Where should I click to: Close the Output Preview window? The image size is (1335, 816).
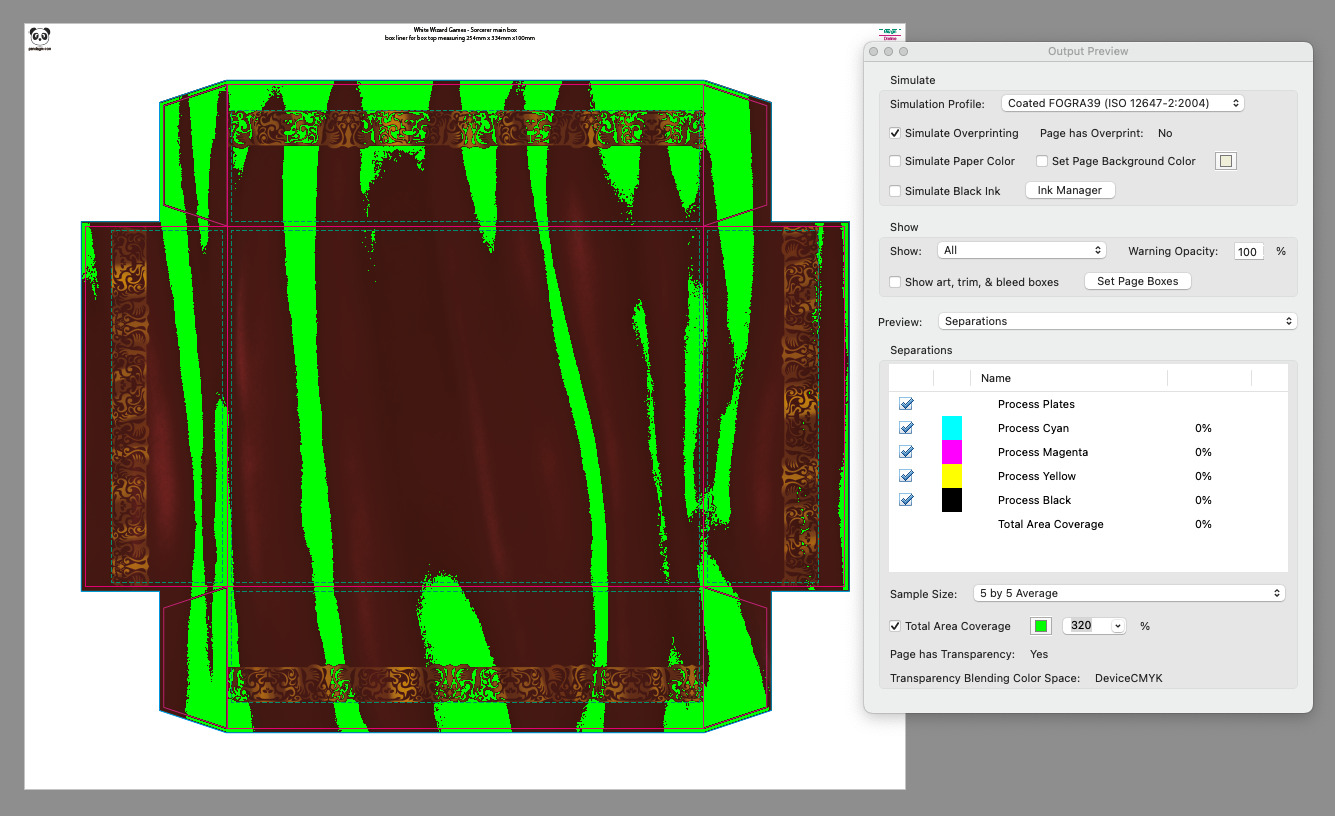click(873, 51)
